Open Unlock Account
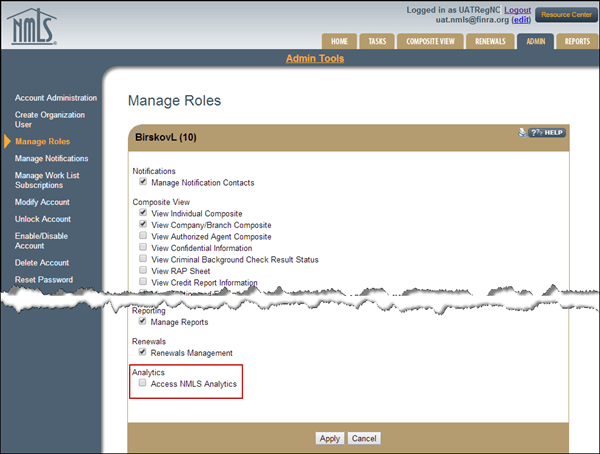 43,219
